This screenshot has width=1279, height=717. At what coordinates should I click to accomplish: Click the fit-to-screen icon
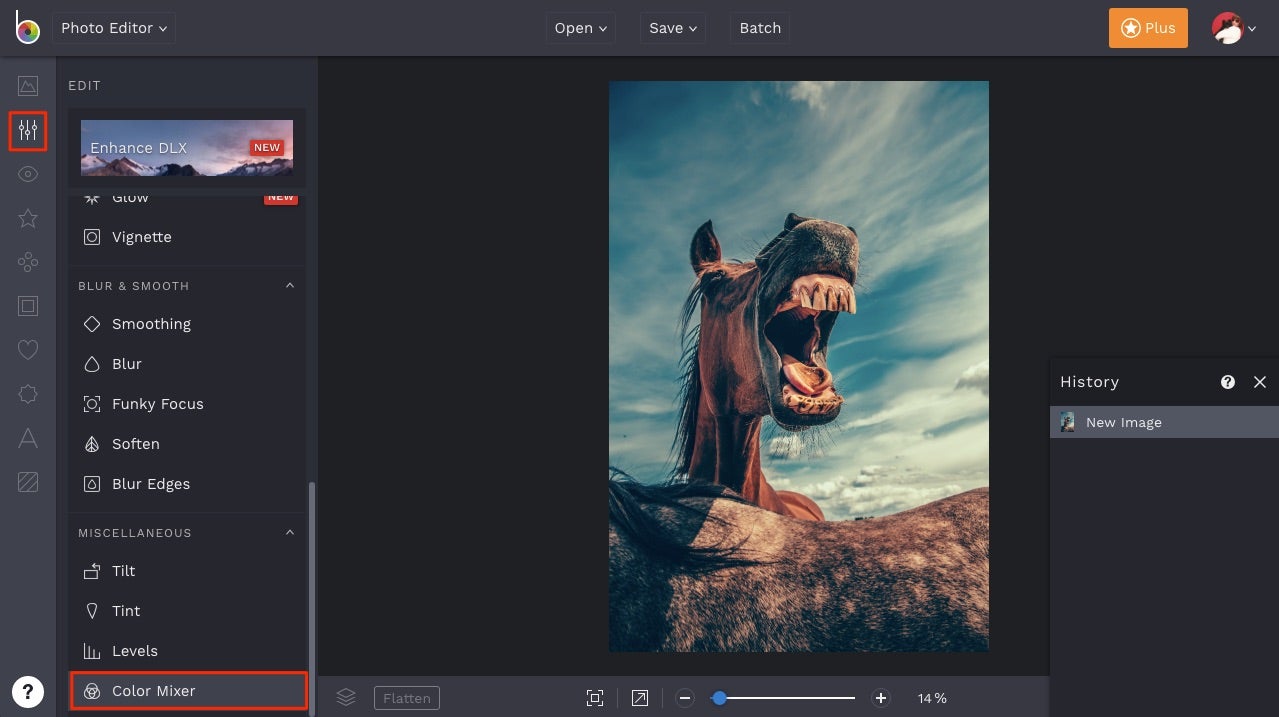click(x=595, y=697)
